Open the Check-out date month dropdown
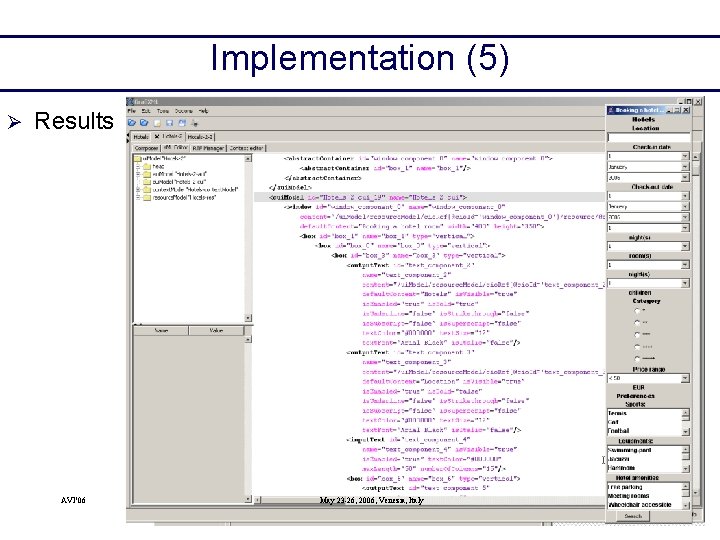The image size is (720, 540). point(685,207)
